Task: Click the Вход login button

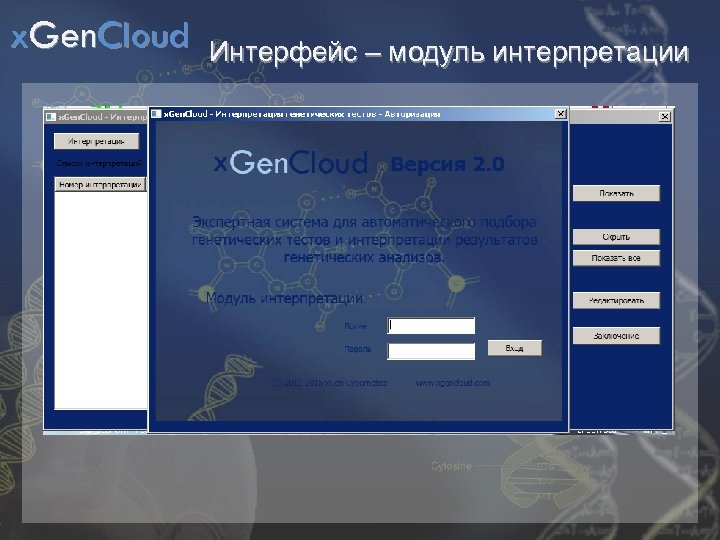Action: pos(514,348)
